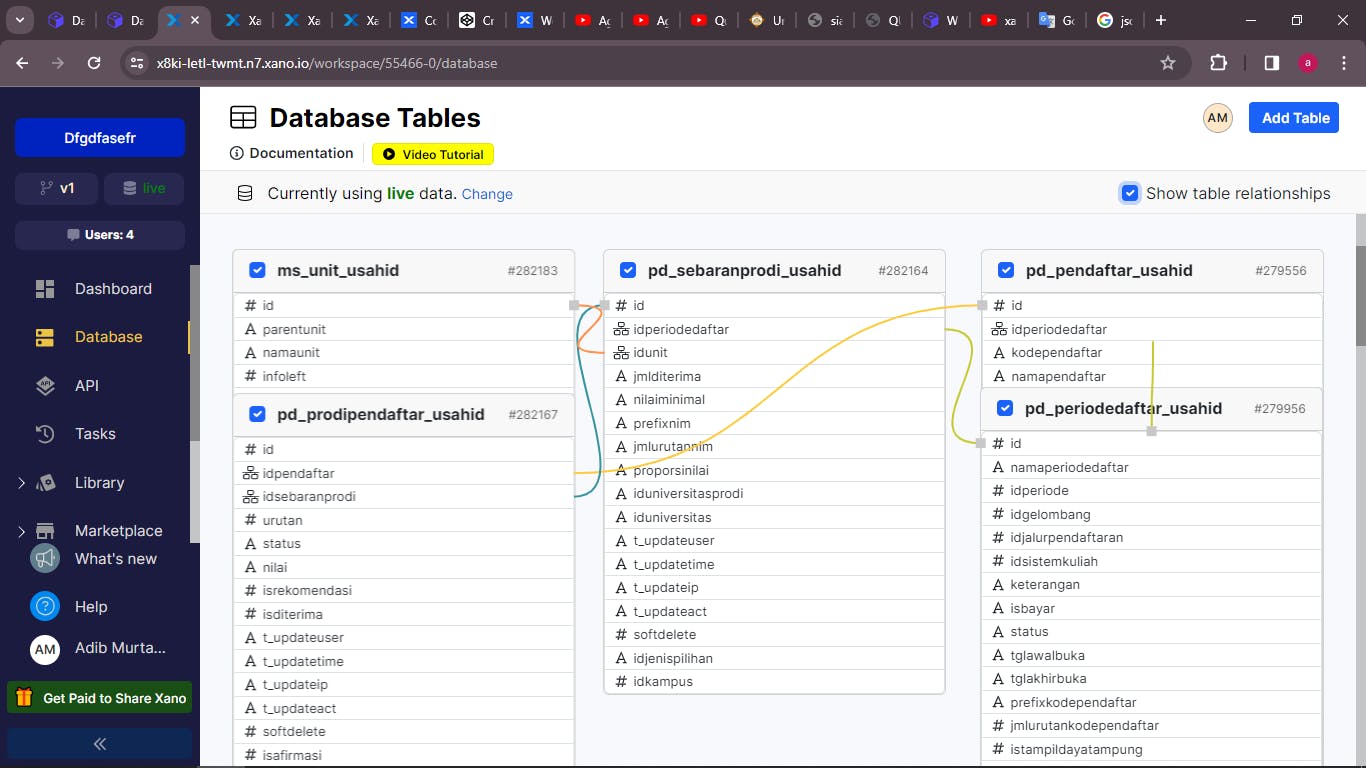Toggle the pd_pendaftar_usahid table checkbox
The width and height of the screenshot is (1366, 768).
1006,270
